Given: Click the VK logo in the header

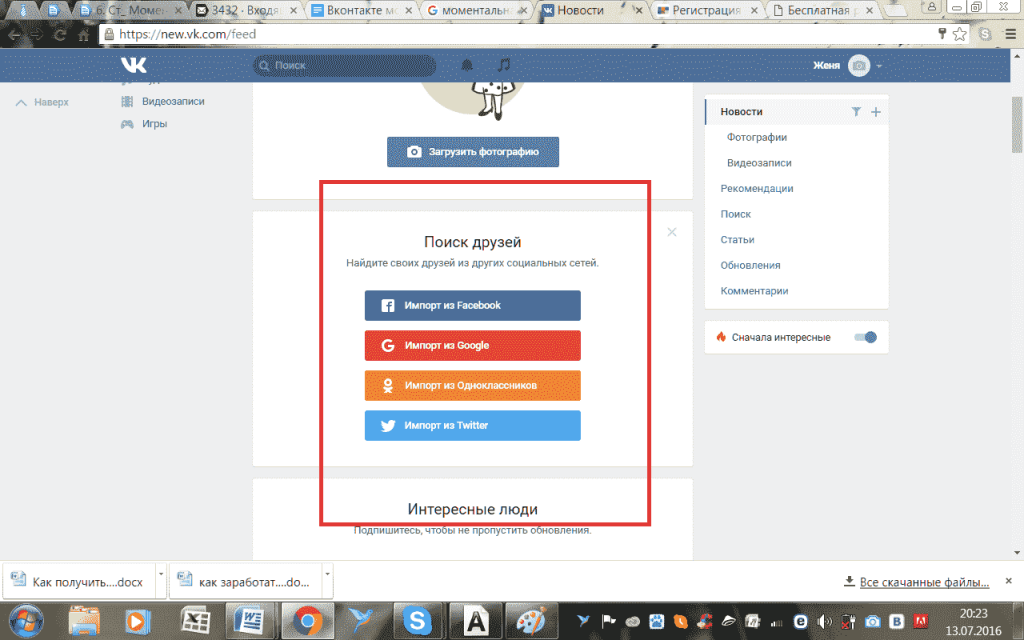Looking at the screenshot, I should point(134,65).
